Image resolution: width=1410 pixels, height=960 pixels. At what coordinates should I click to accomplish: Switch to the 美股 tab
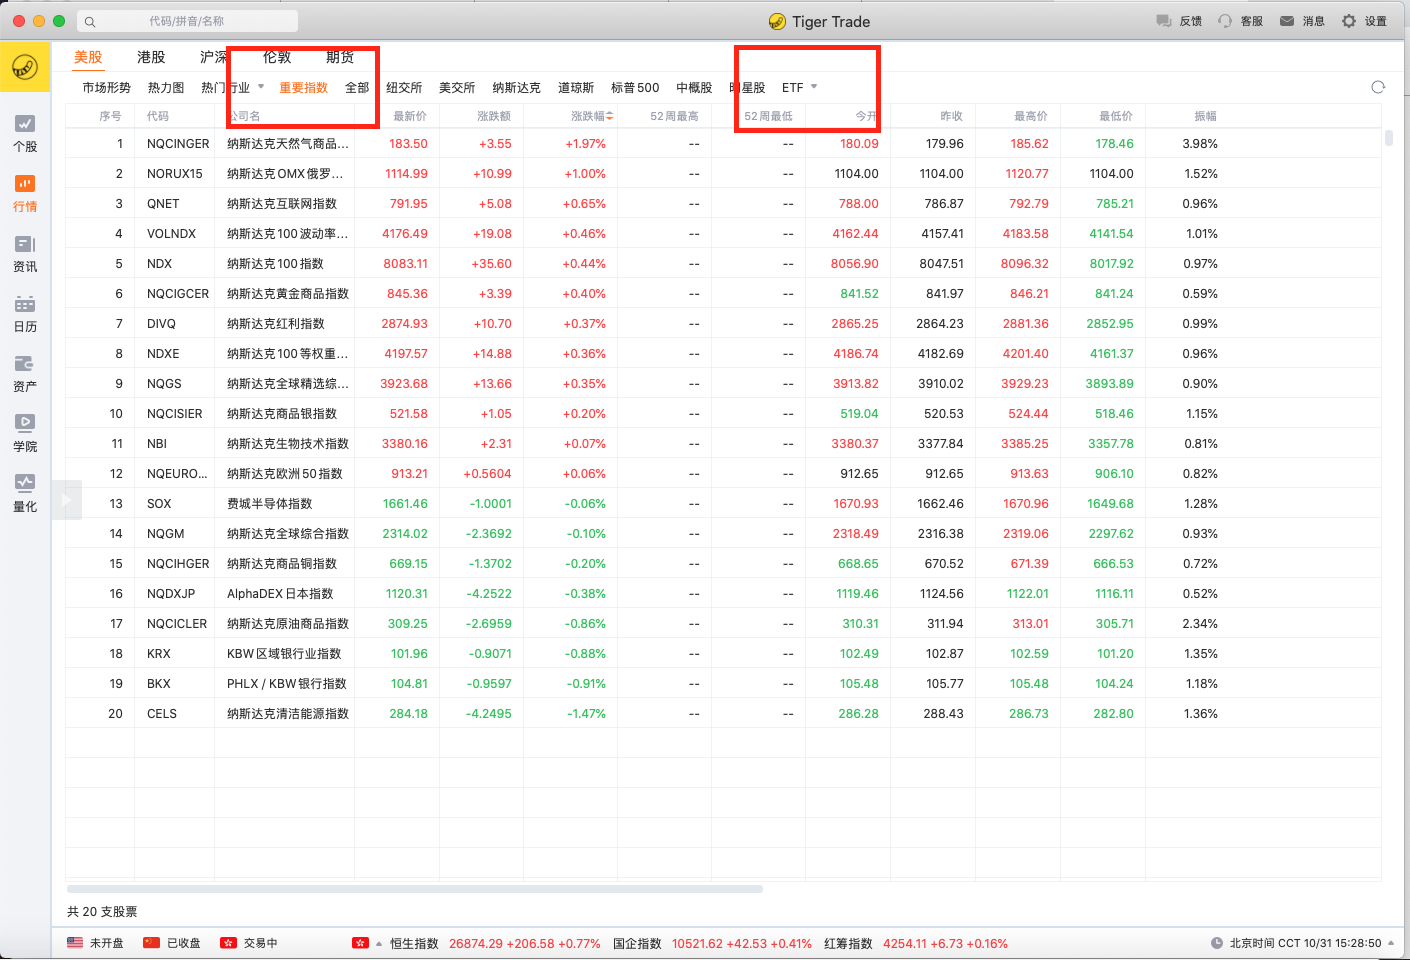coord(88,57)
